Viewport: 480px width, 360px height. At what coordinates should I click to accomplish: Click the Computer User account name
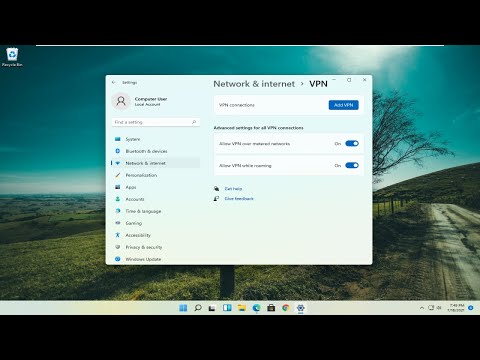coord(151,99)
